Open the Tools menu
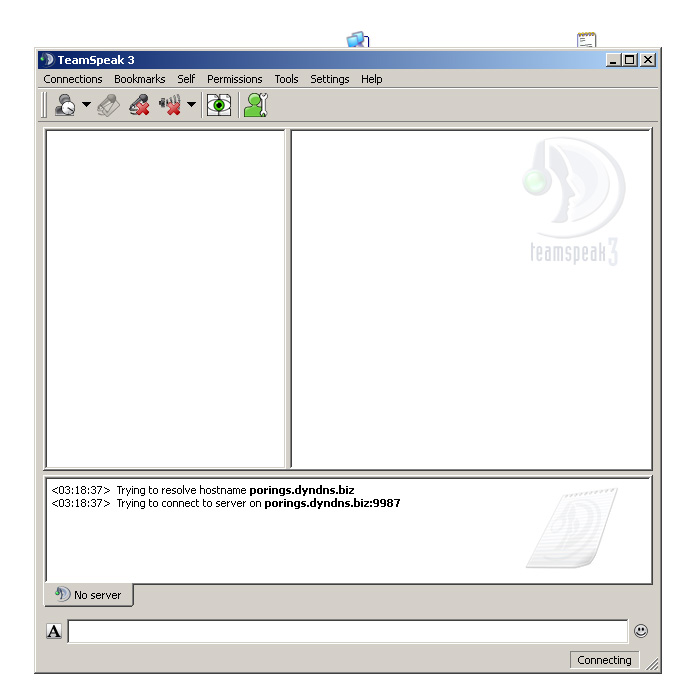The width and height of the screenshot is (700, 700). click(x=286, y=79)
